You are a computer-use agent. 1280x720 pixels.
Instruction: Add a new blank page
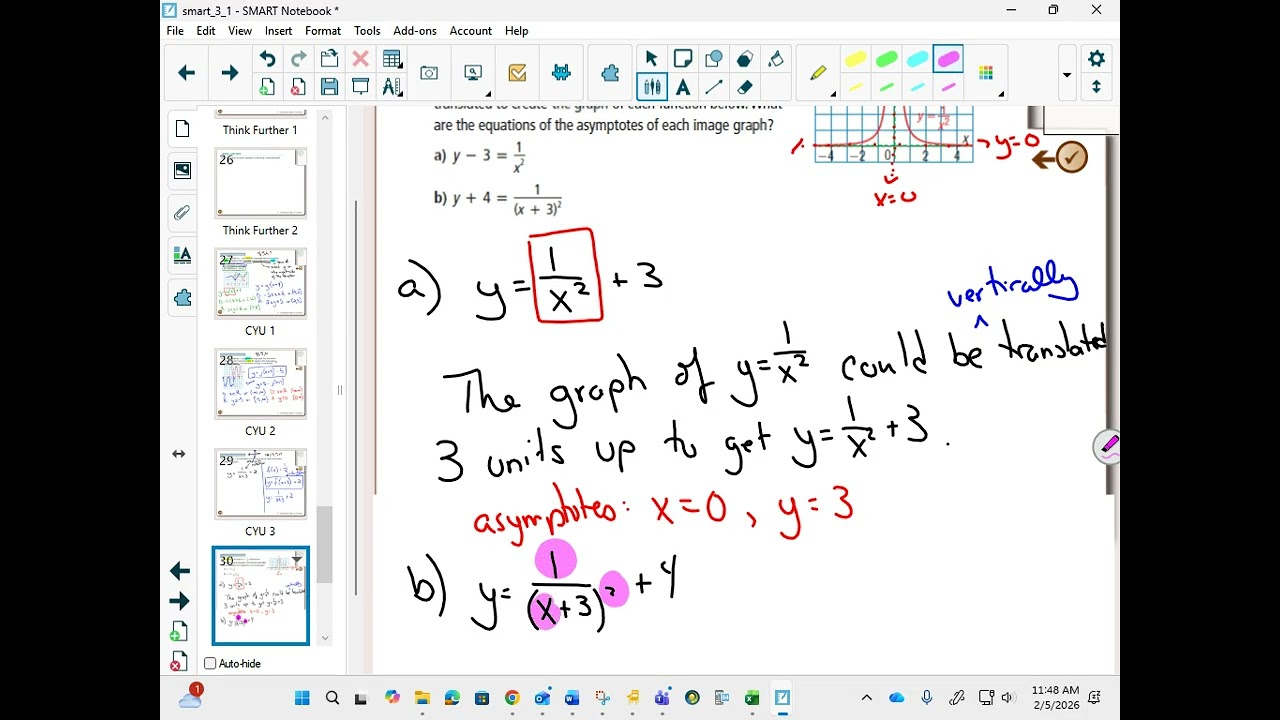[x=267, y=87]
